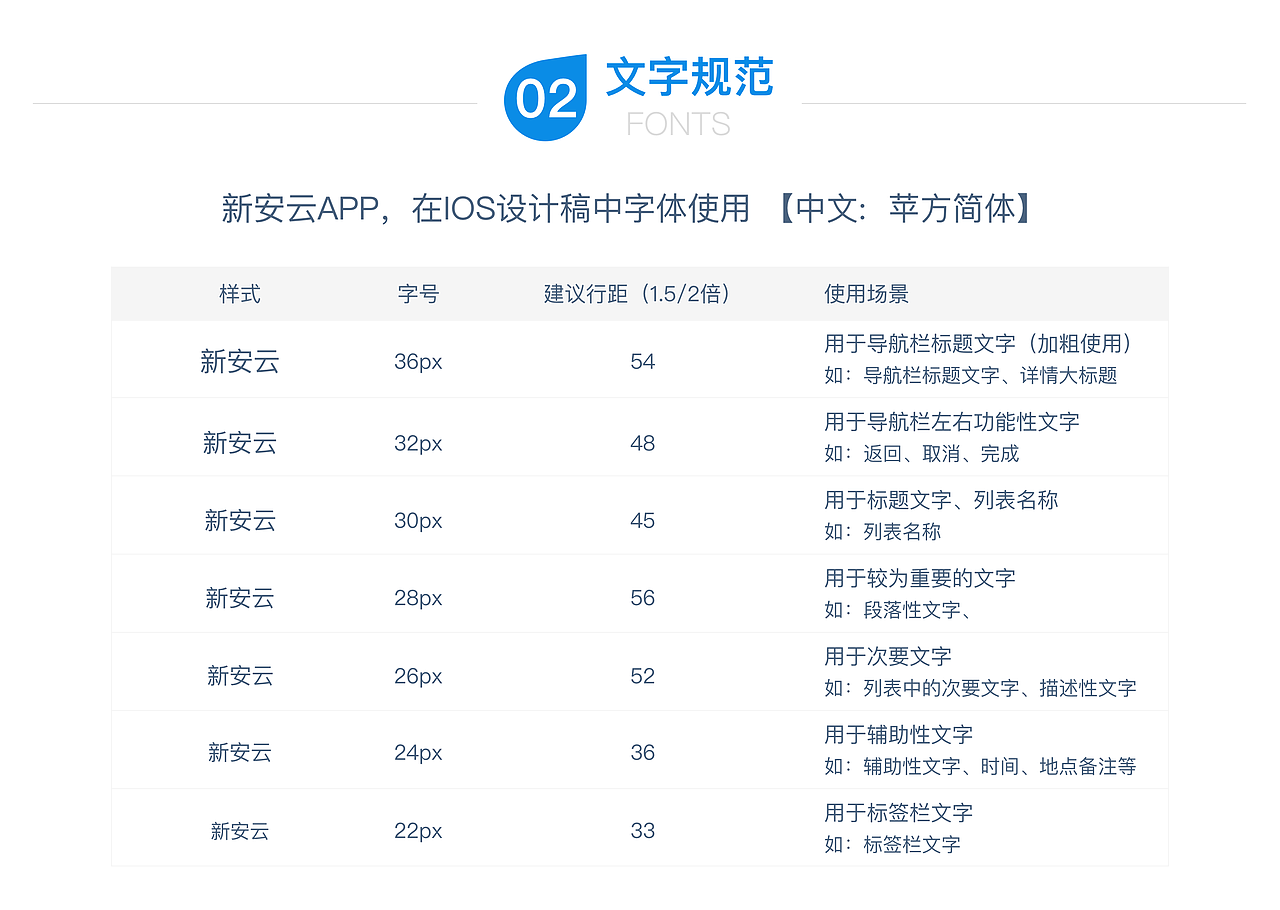Expand the 样式 column header

coord(238,294)
